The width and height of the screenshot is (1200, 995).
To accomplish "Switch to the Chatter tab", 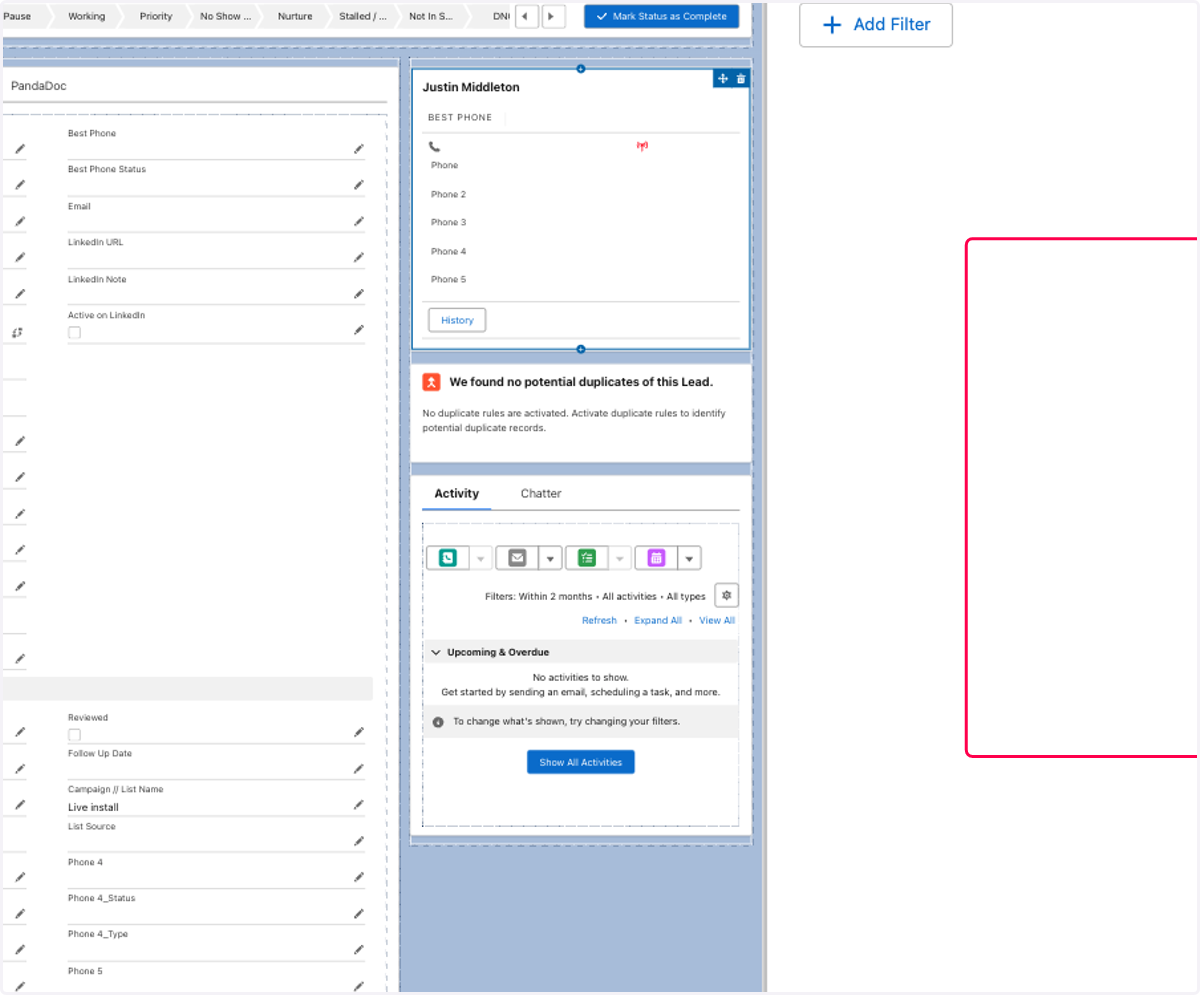I will pos(541,493).
